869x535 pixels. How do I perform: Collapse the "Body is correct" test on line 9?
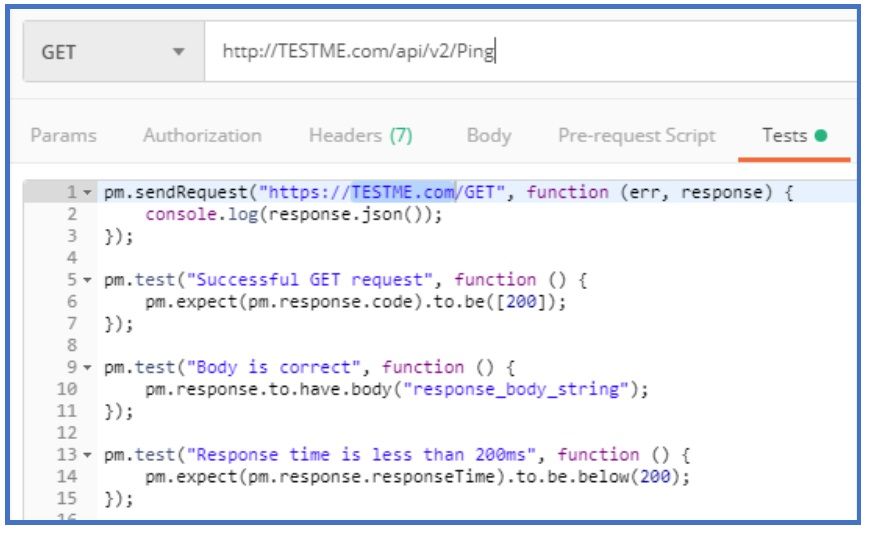[x=88, y=367]
